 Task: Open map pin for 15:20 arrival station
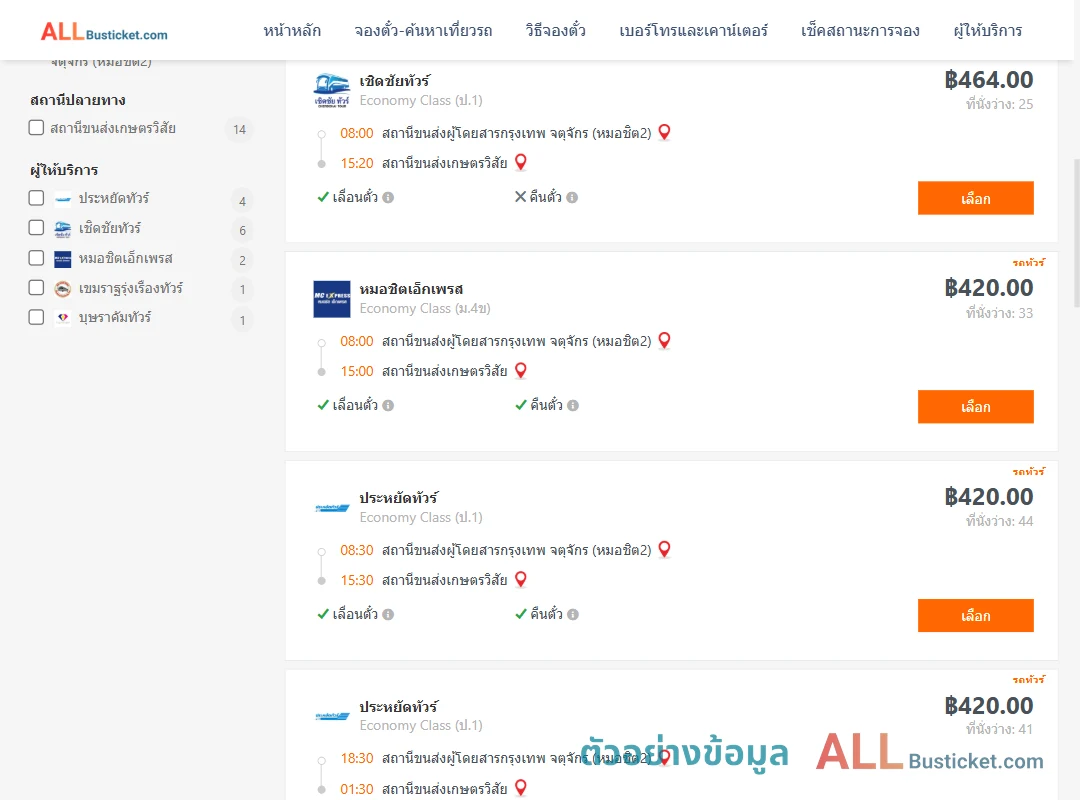click(x=521, y=163)
